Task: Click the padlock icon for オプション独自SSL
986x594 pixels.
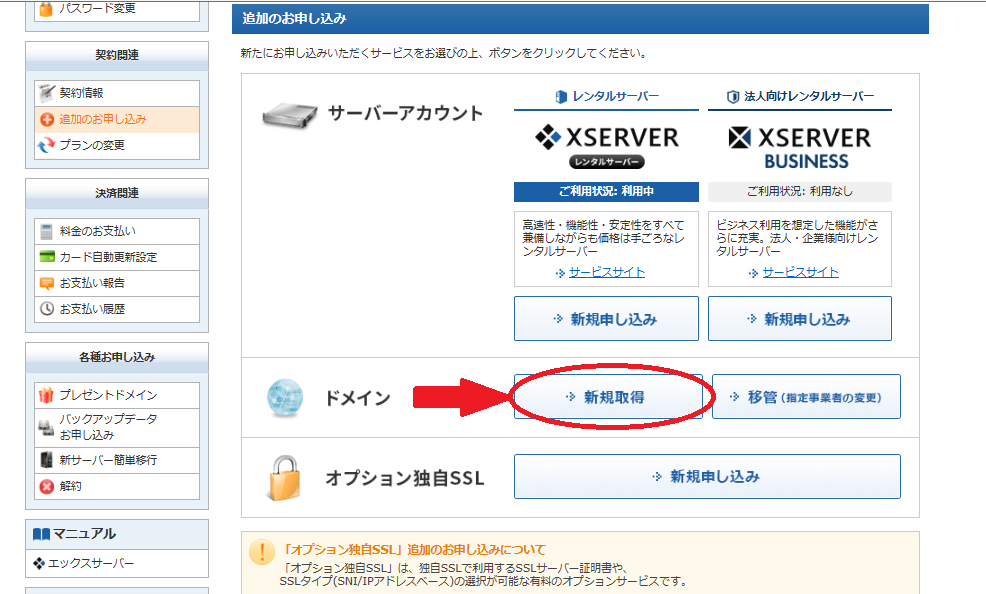Action: click(x=282, y=477)
